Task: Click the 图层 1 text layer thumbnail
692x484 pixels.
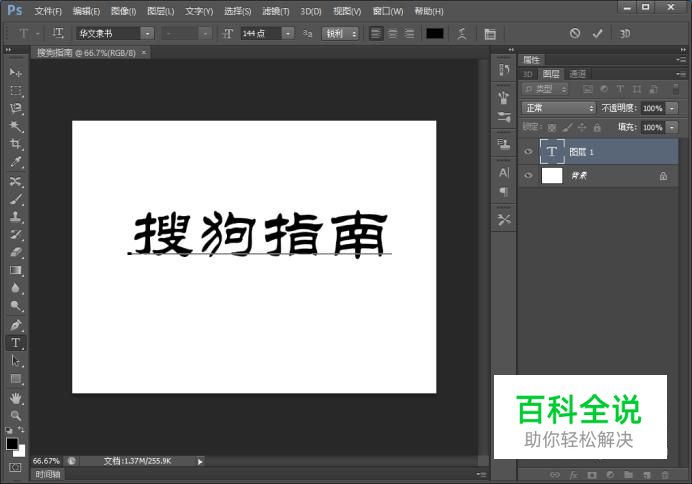Action: pyautogui.click(x=552, y=151)
